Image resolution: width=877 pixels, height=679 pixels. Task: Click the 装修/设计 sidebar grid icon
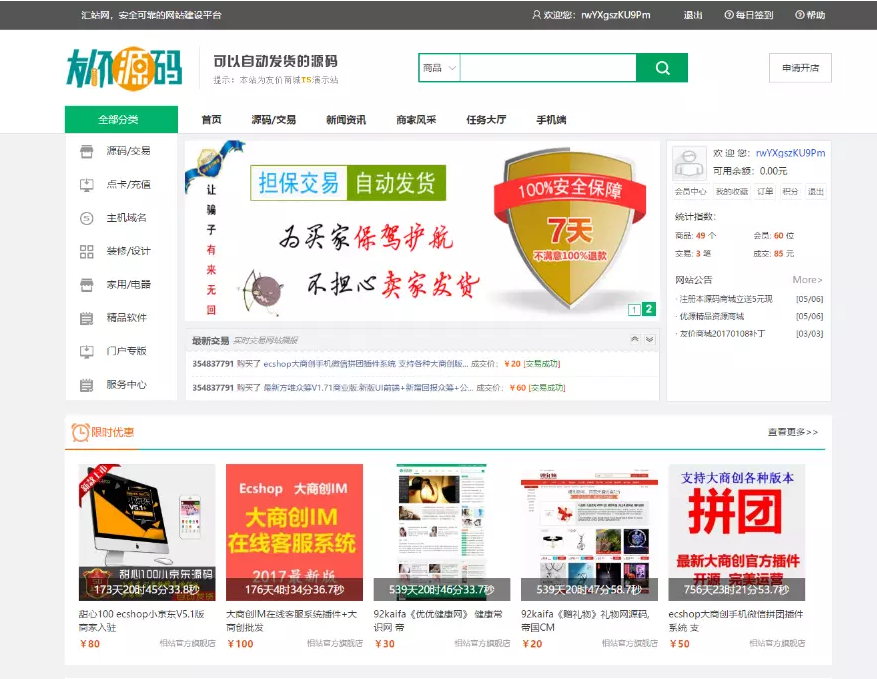tap(87, 252)
